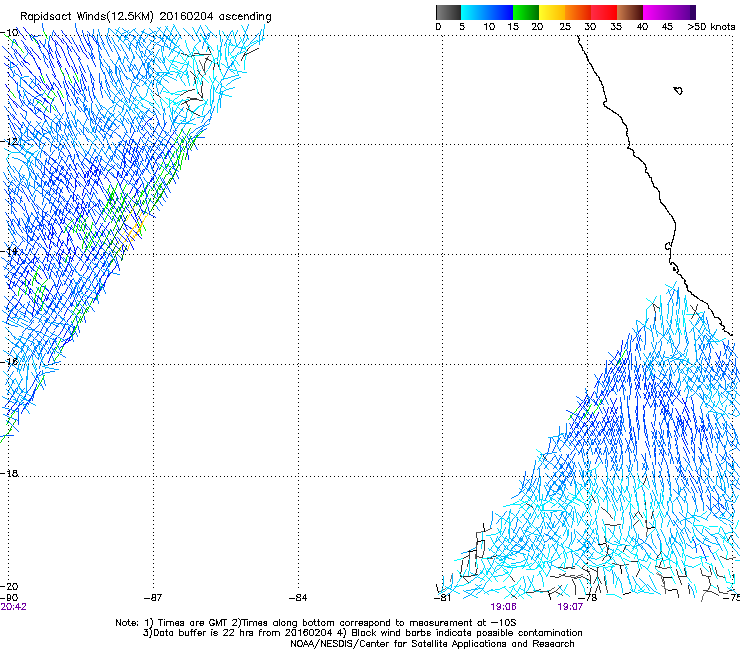Select the '-18' latitude label
Viewport: 740px width, 650px height.
coord(9,473)
